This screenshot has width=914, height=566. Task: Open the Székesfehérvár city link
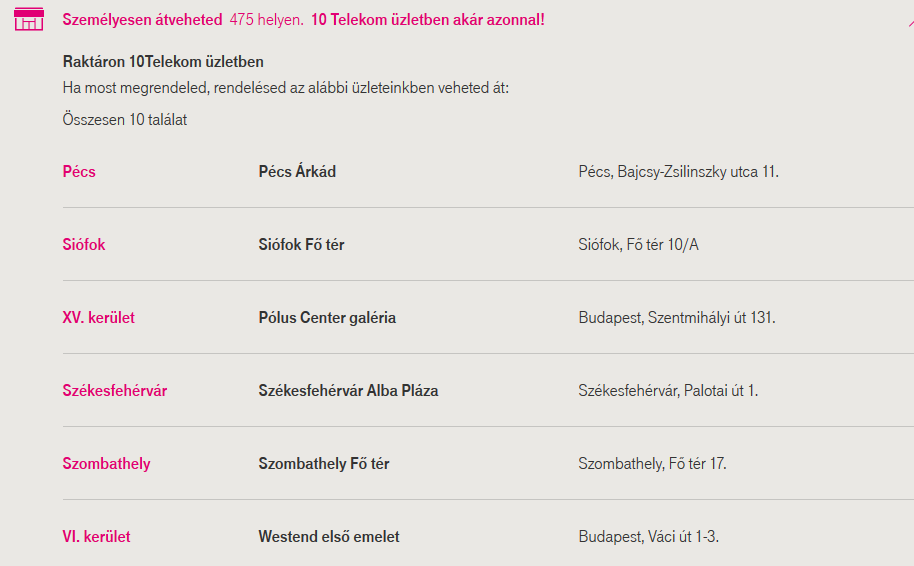pyautogui.click(x=115, y=390)
